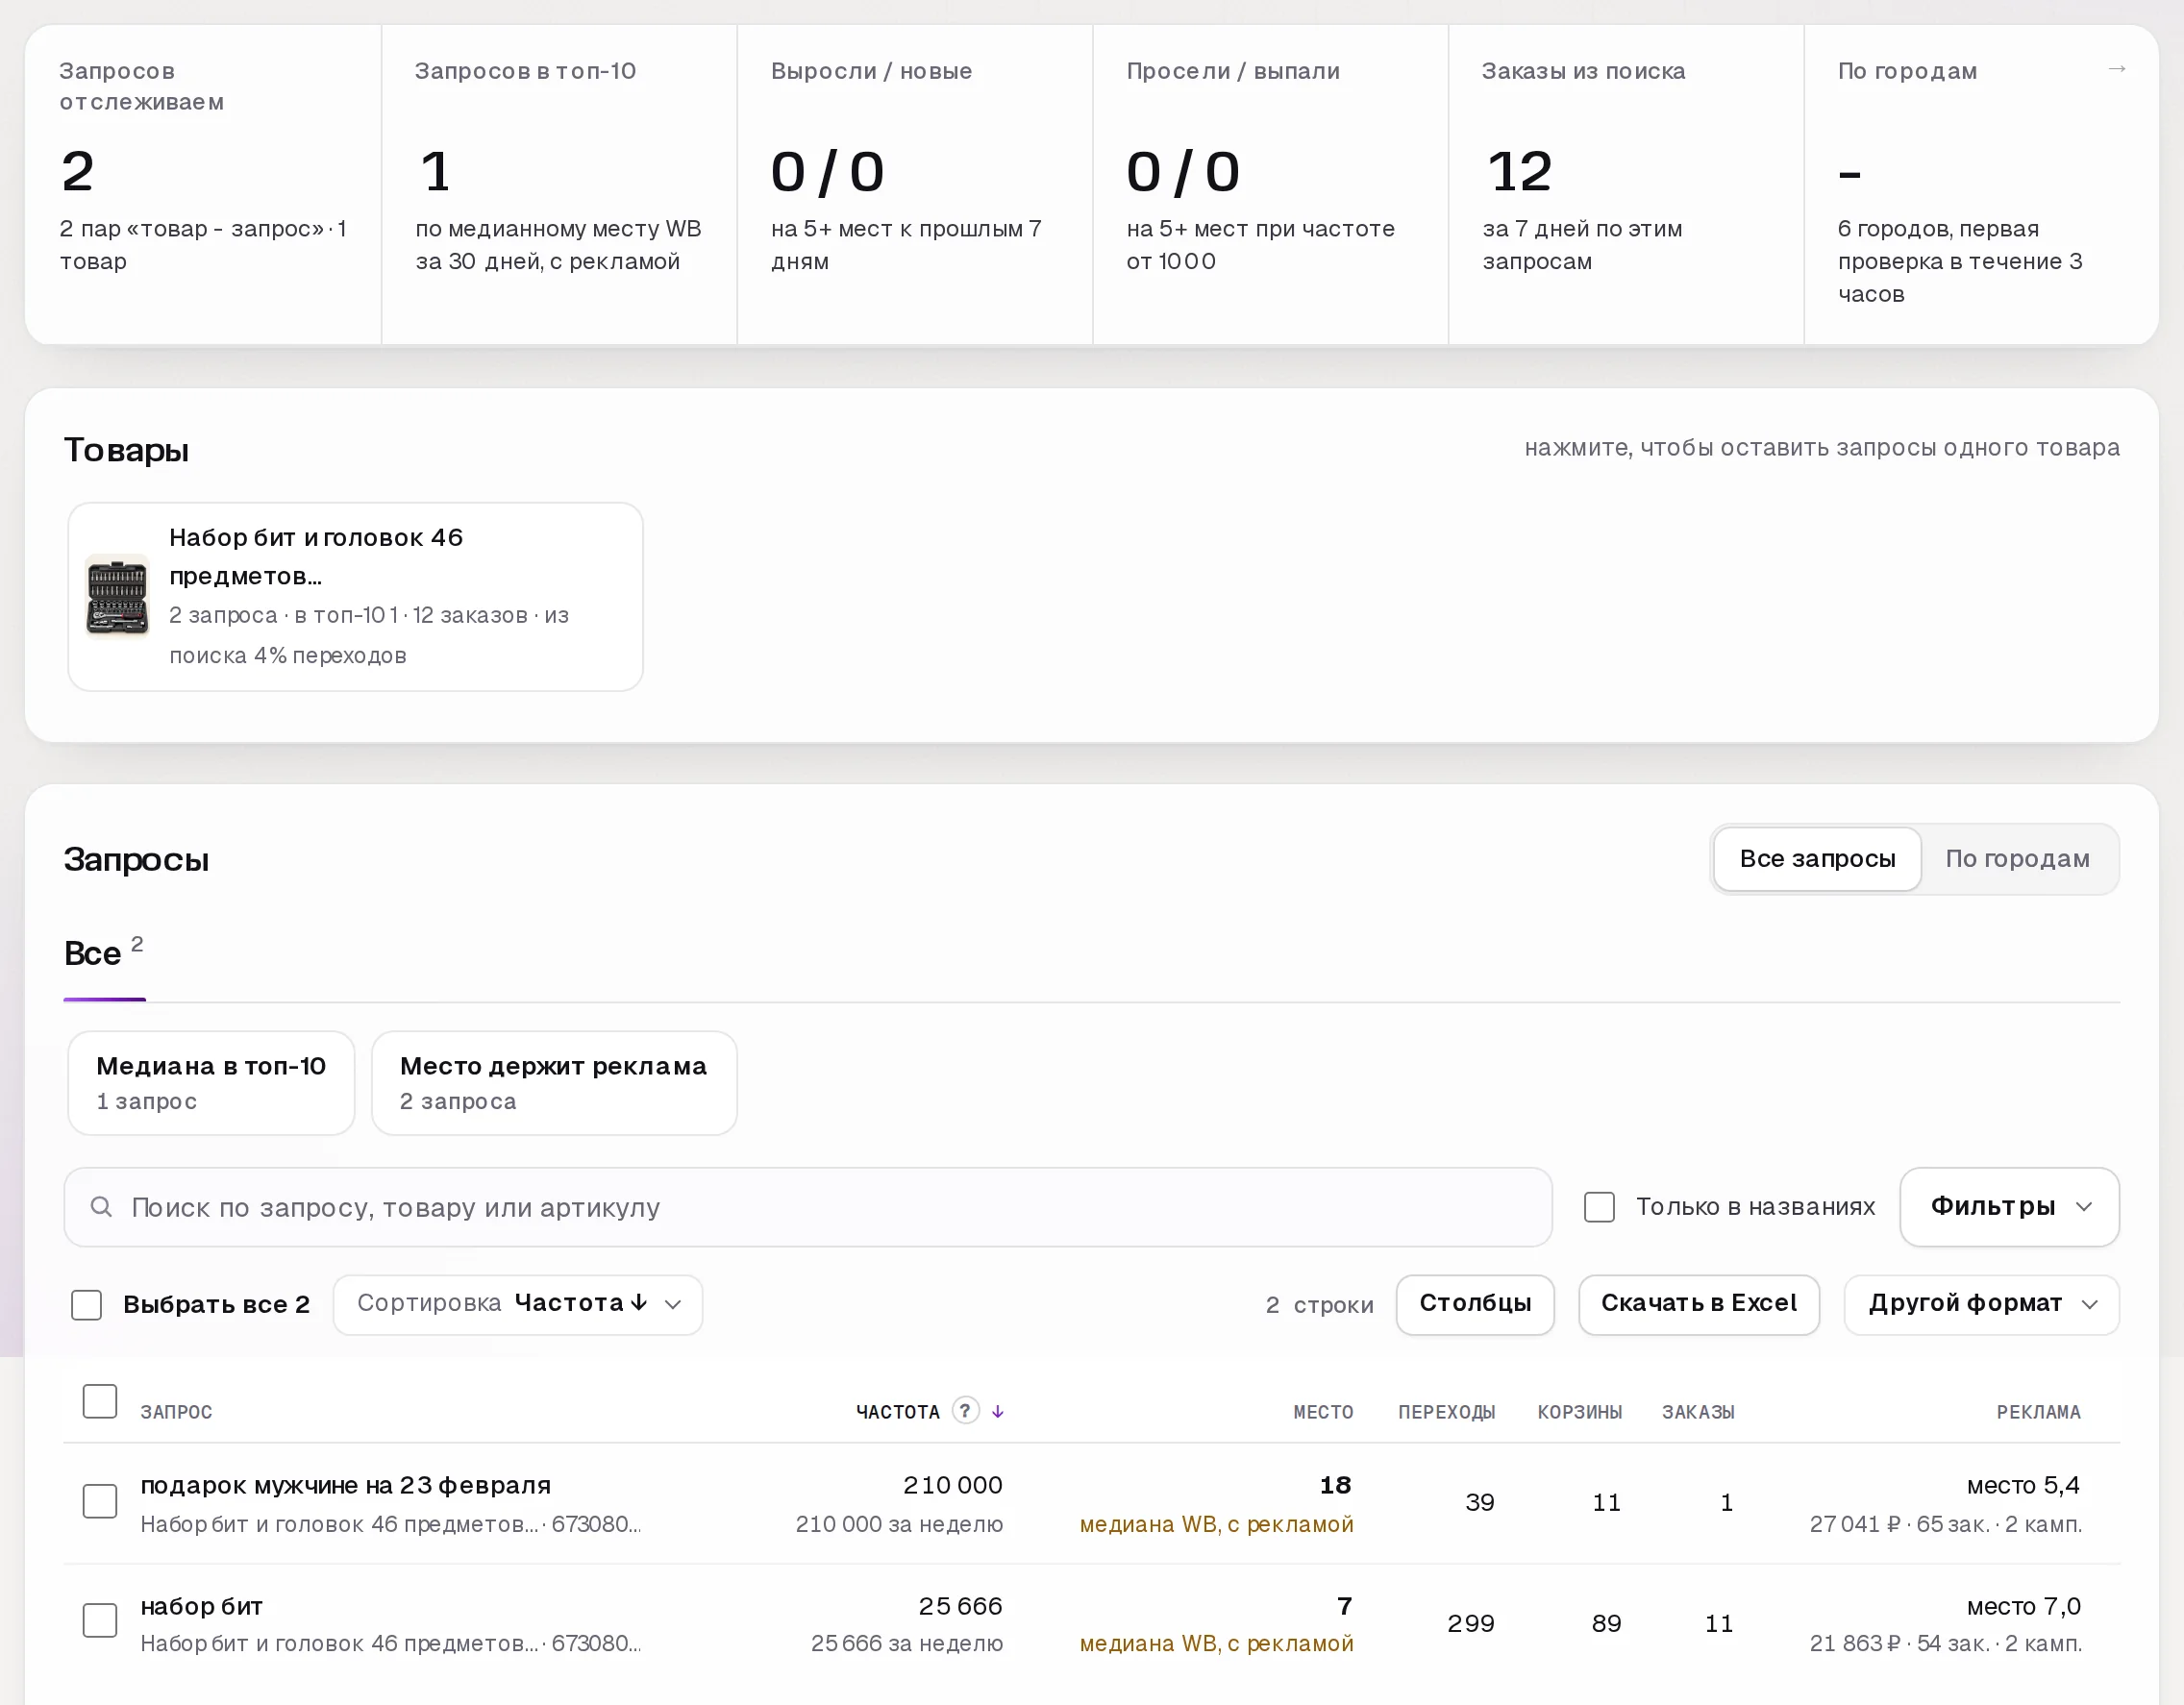Screen dimensions: 2184x1705
Task: Click the Переходы column header
Action: click(x=1446, y=1412)
